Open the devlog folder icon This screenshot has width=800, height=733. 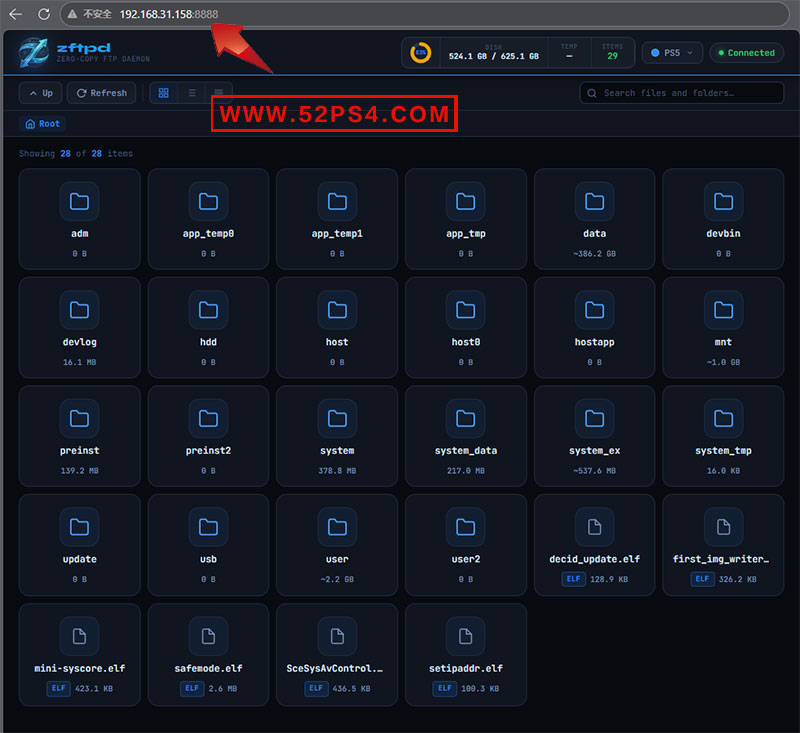point(80,310)
